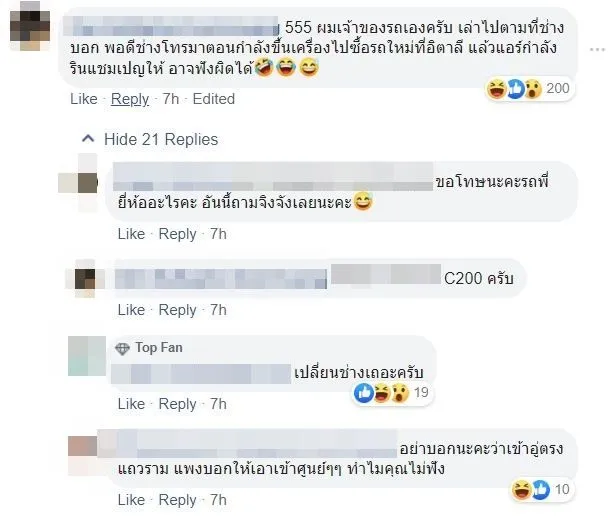This screenshot has width=608, height=524.
Task: Like the main comment about the car owner
Action: pyautogui.click(x=84, y=99)
